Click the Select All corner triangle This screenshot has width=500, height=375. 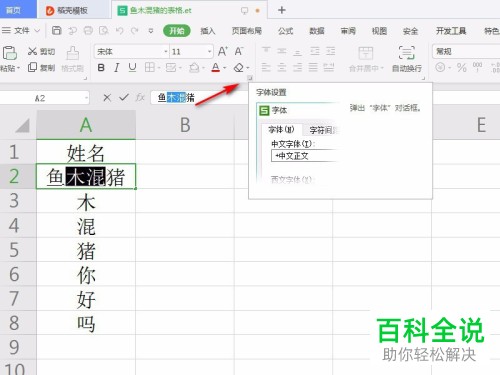[x=22, y=126]
